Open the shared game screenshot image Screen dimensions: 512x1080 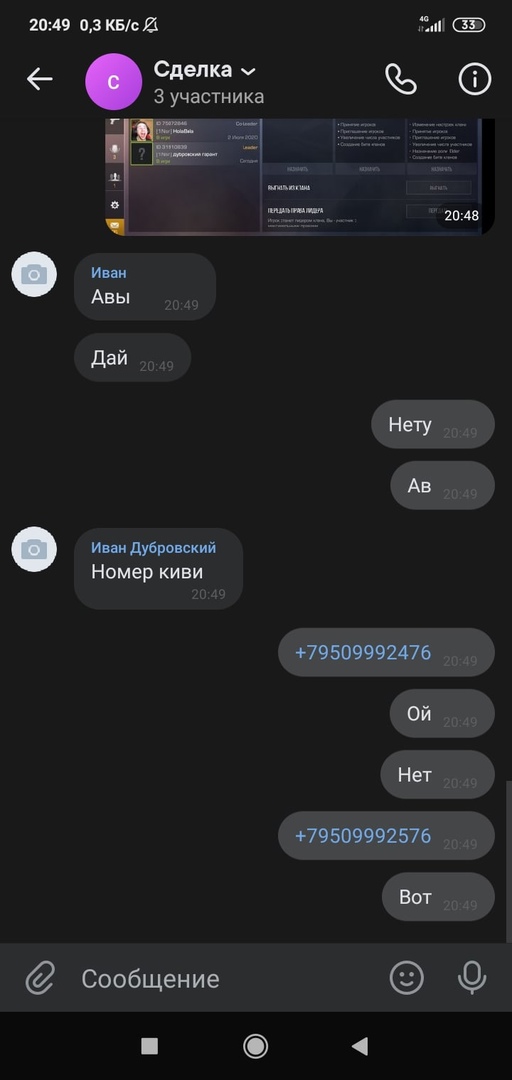[x=300, y=177]
